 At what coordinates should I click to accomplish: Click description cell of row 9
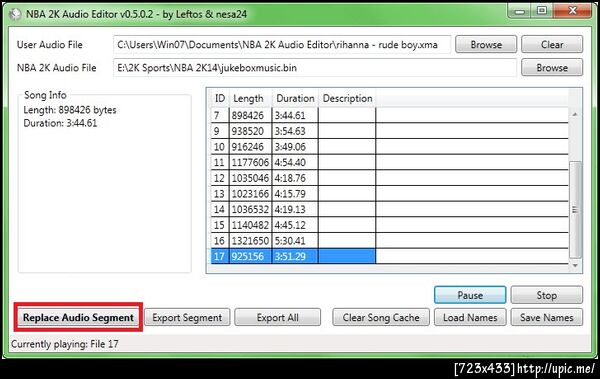point(347,131)
